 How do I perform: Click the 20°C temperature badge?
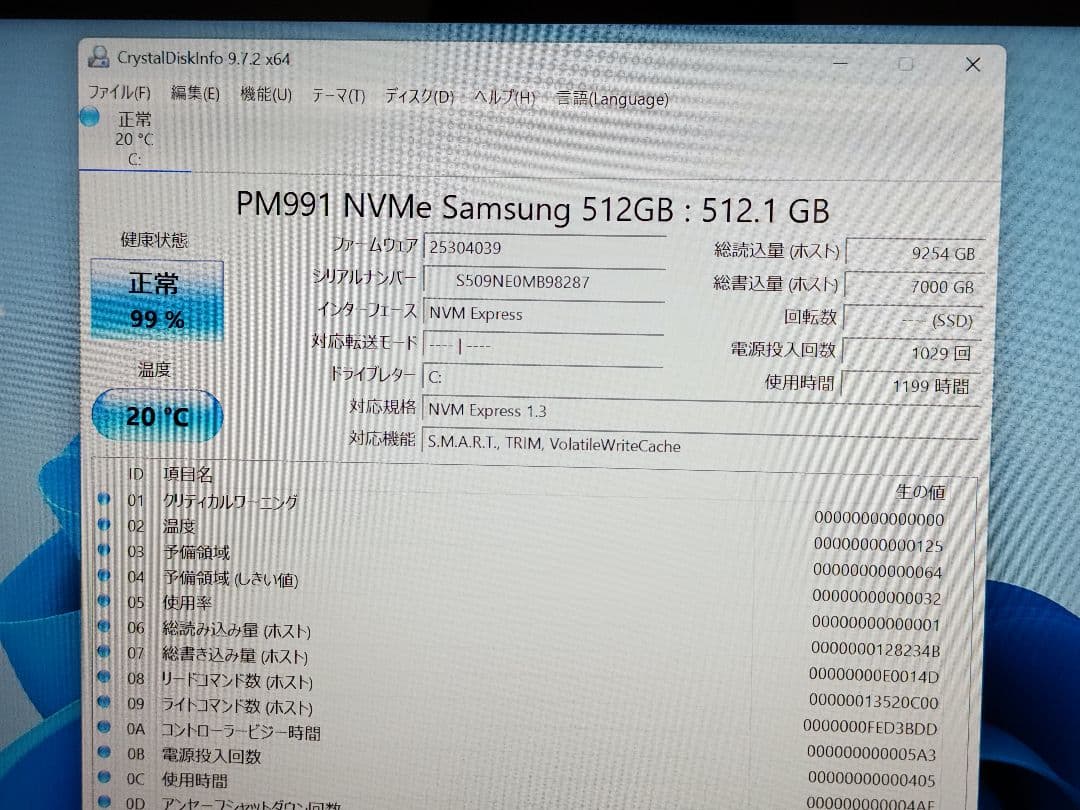pyautogui.click(x=157, y=414)
